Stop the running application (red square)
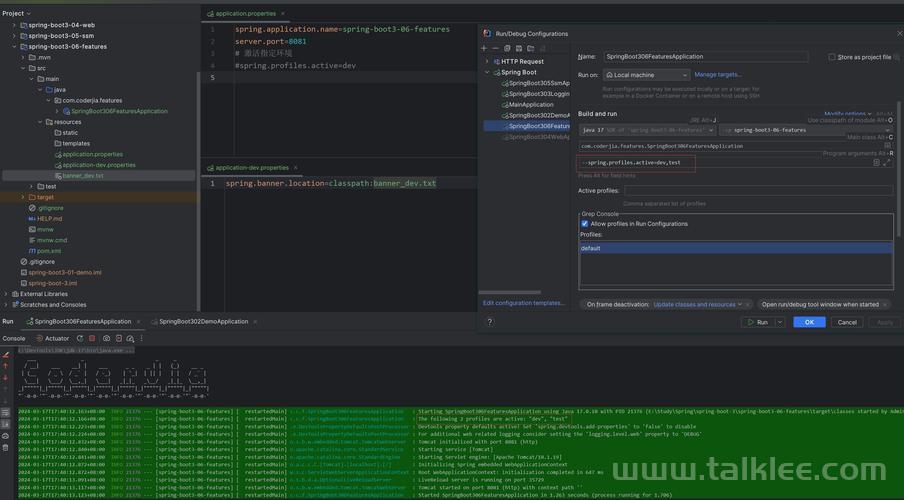The image size is (904, 500). coord(92,339)
